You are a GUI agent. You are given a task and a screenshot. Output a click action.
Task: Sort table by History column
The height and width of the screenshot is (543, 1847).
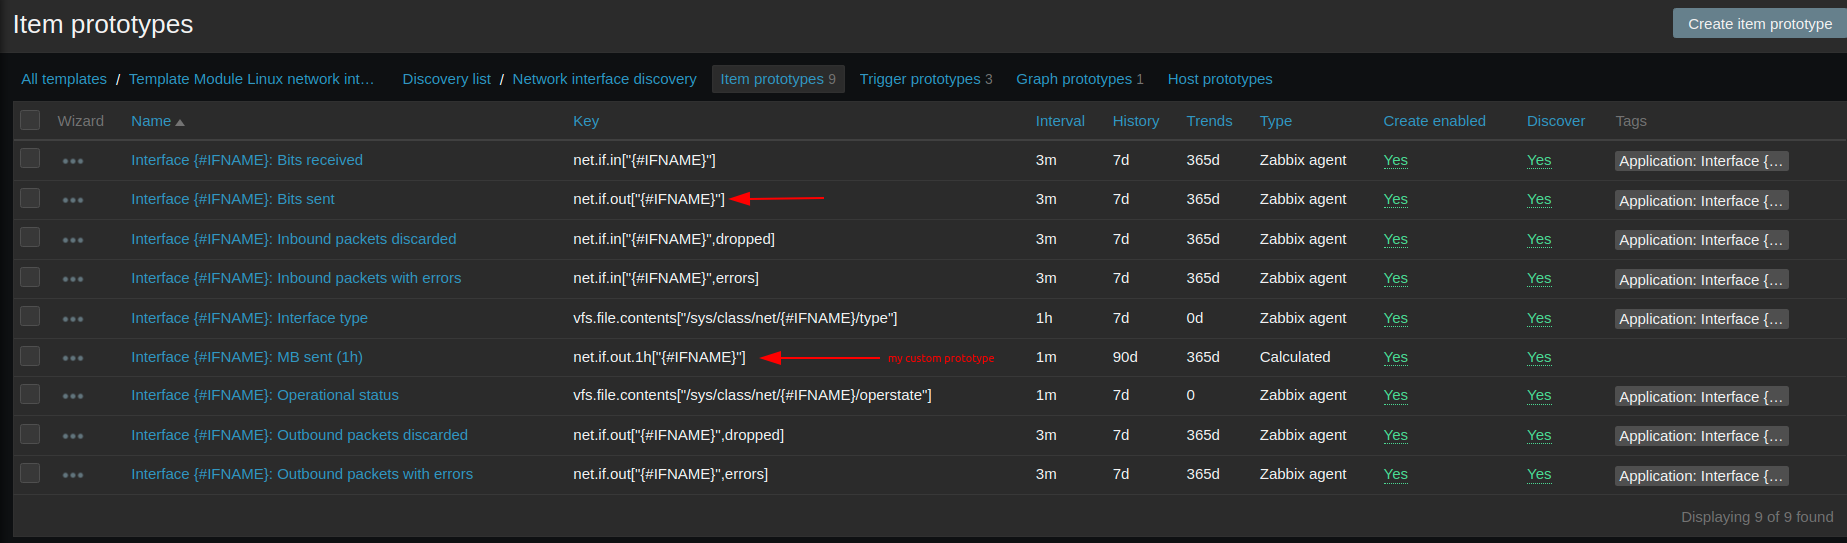pyautogui.click(x=1136, y=121)
